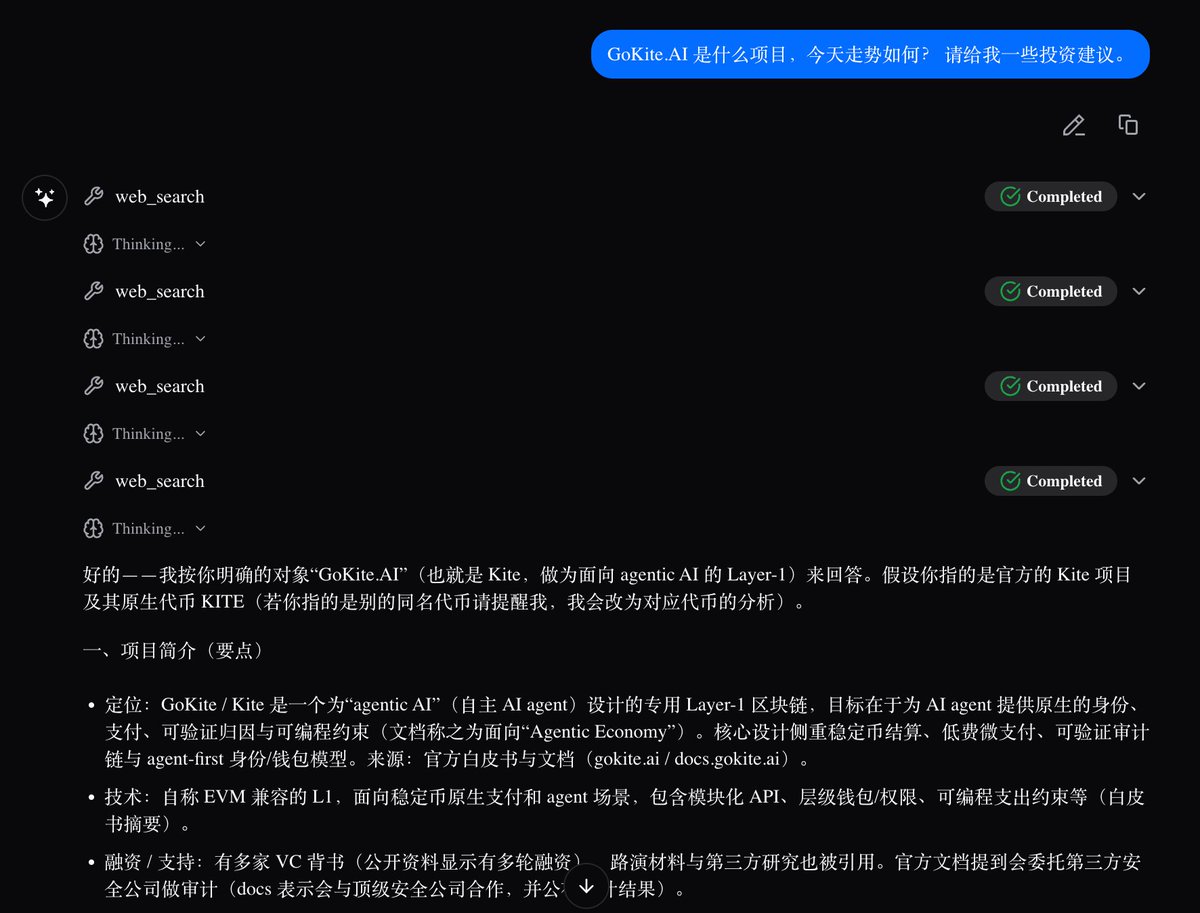Click the brain icon of fourth Thinking row
Image resolution: width=1200 pixels, height=913 pixels.
coord(93,528)
